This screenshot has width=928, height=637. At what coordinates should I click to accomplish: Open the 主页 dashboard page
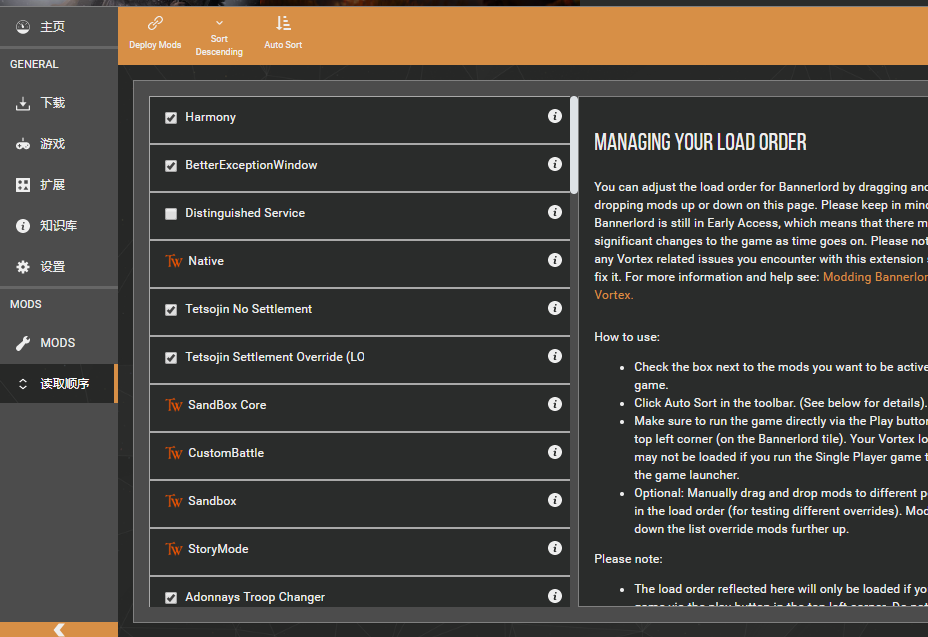pos(59,27)
